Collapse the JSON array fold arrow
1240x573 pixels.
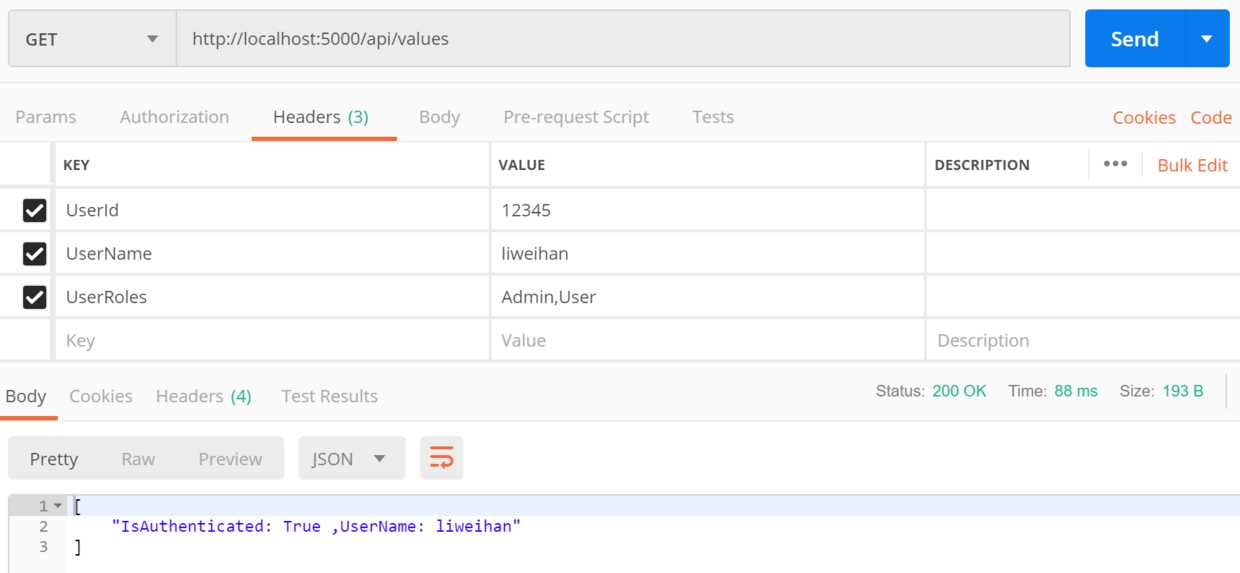tap(58, 506)
